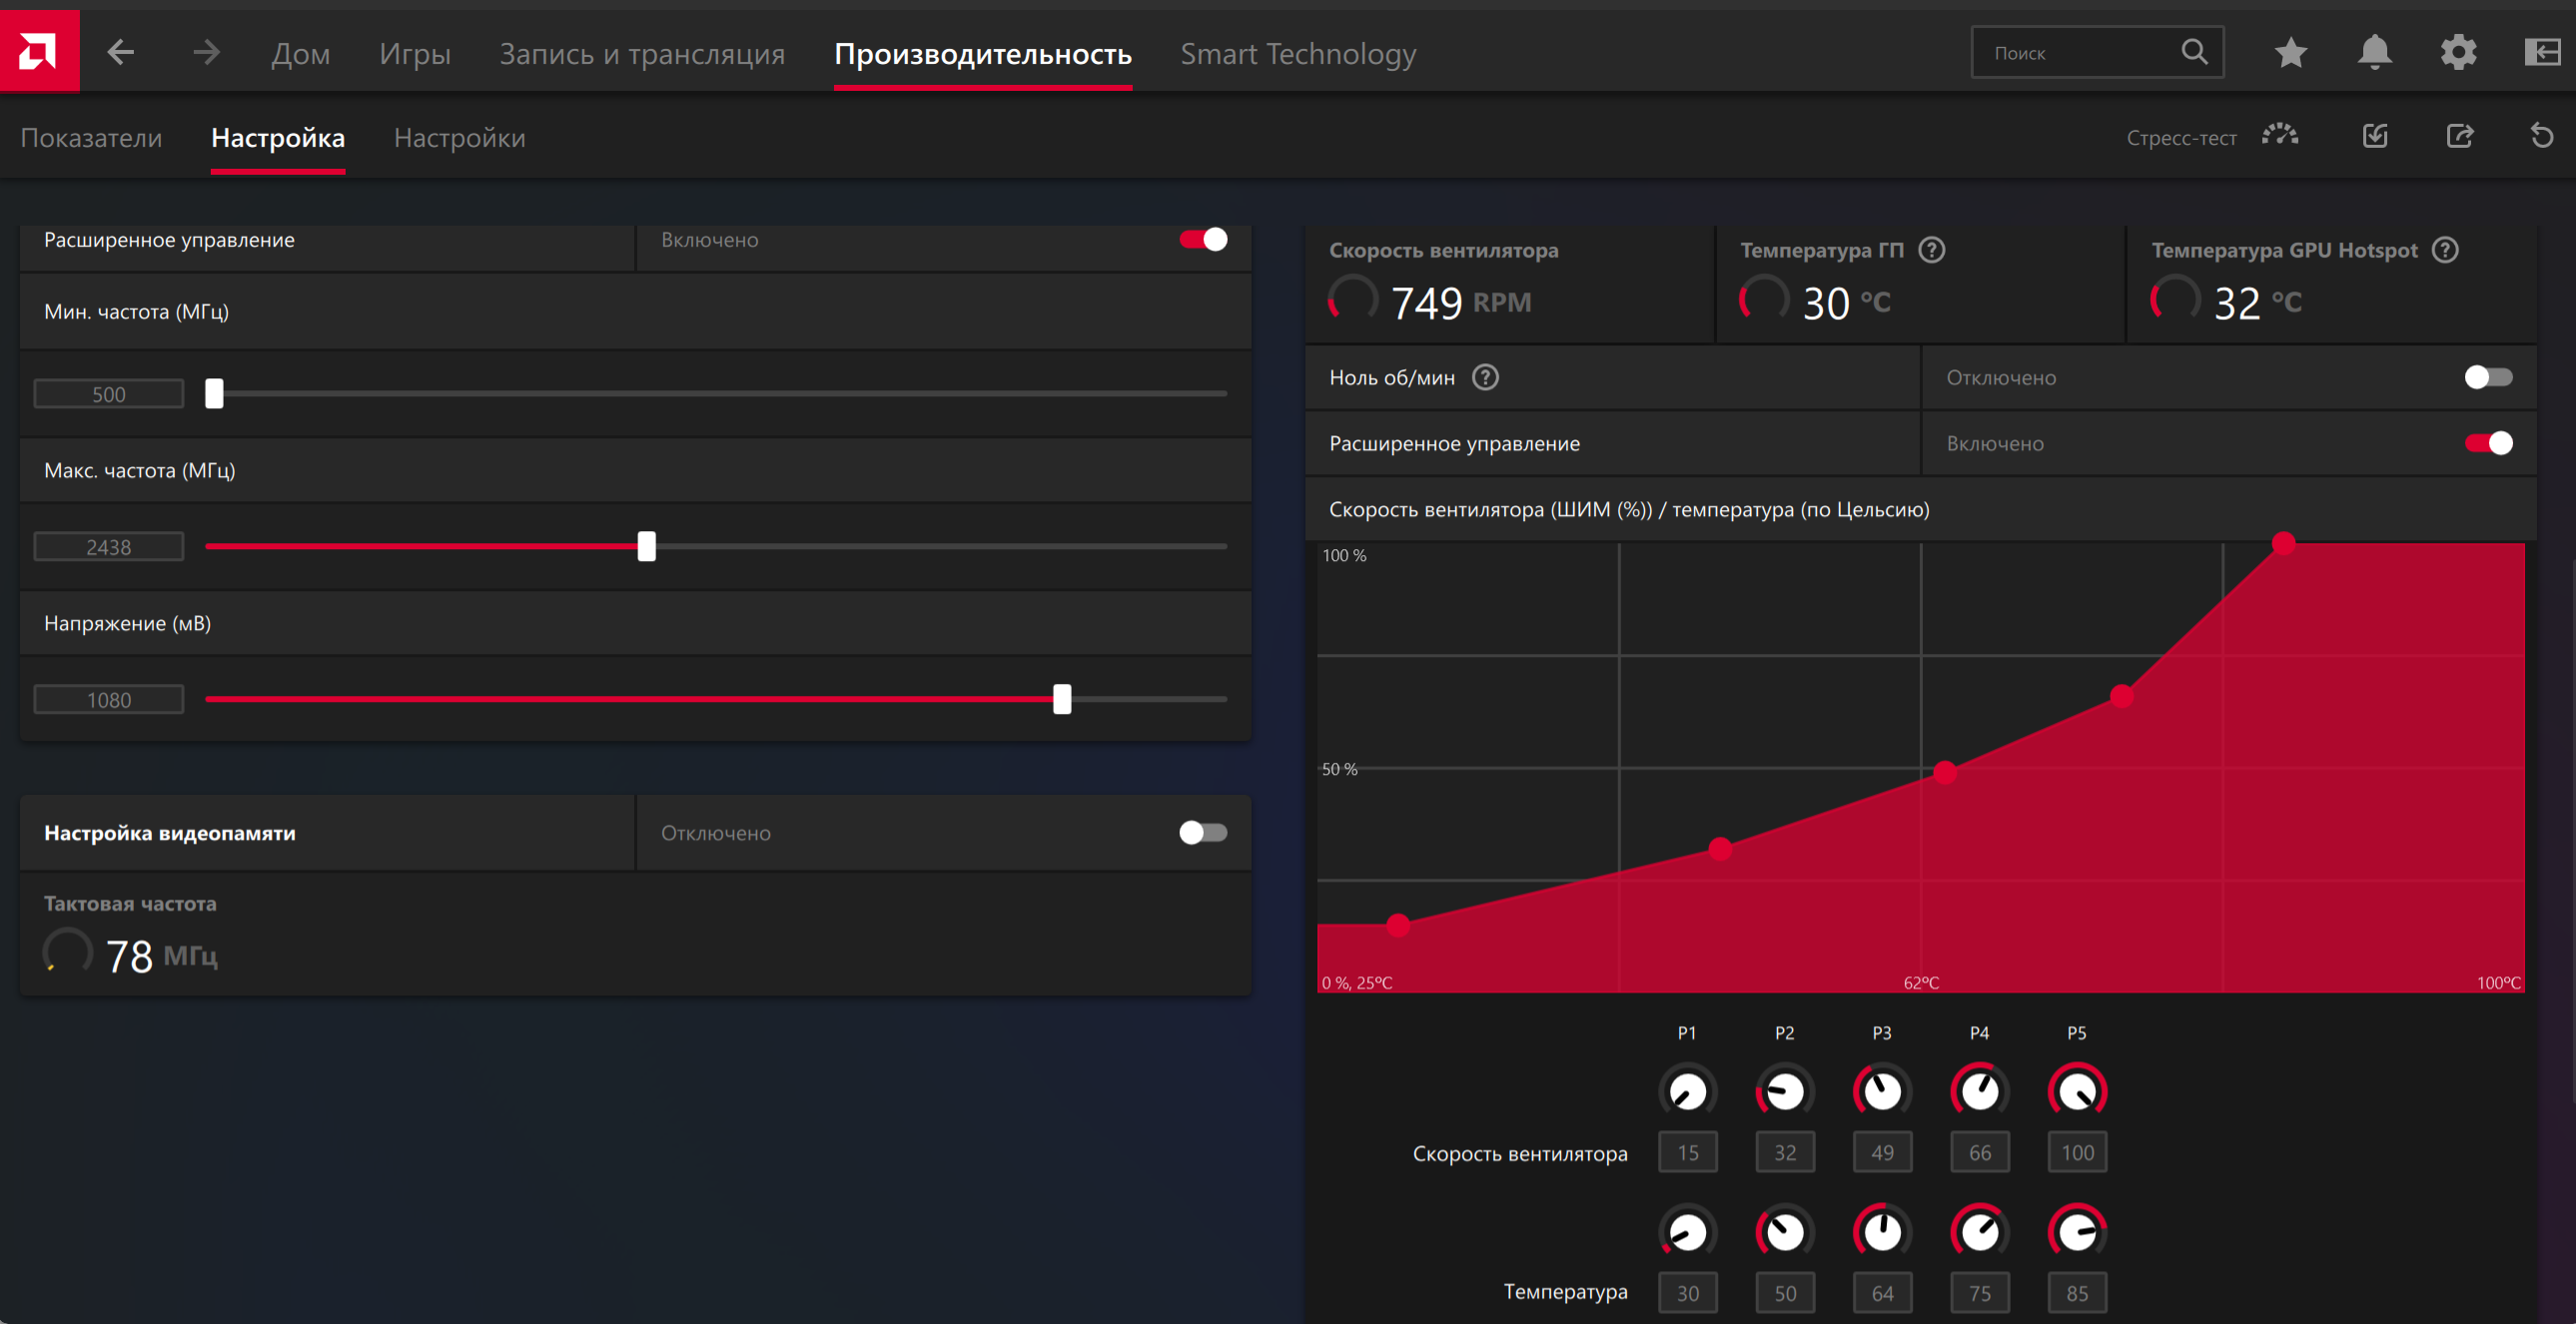
Task: Click help icon next to Ноль об/мин
Action: tap(1485, 377)
